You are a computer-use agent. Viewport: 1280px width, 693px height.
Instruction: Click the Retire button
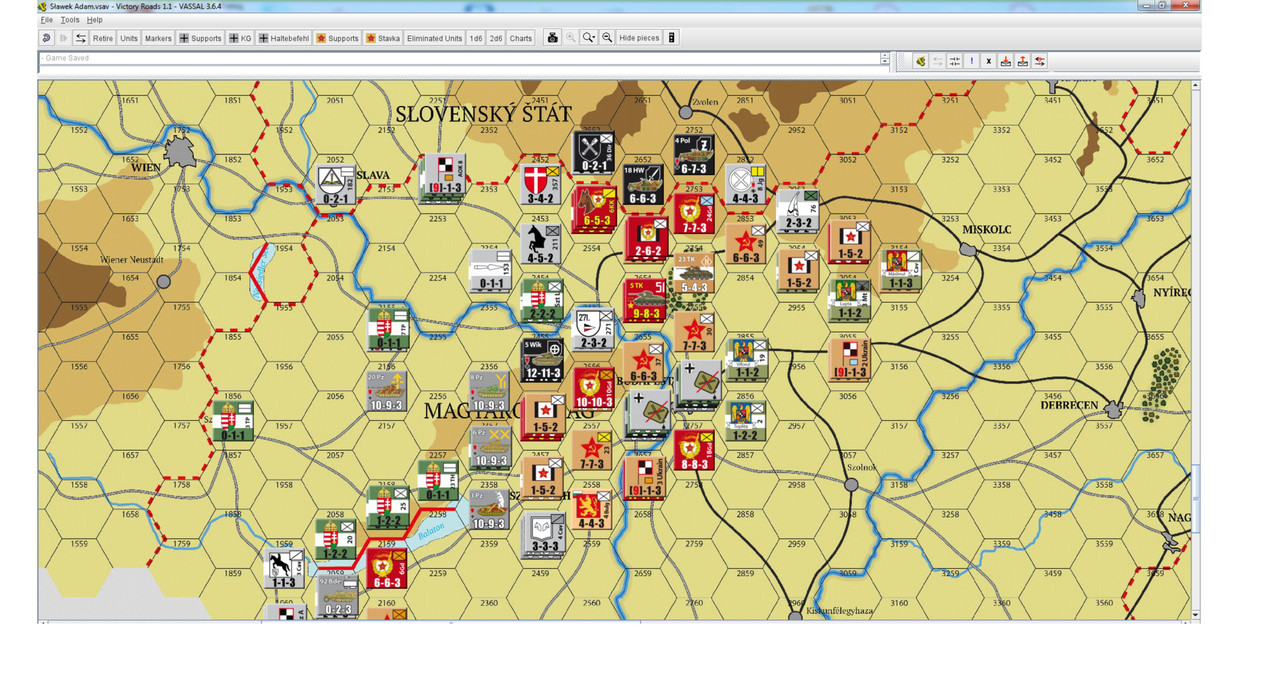[103, 38]
